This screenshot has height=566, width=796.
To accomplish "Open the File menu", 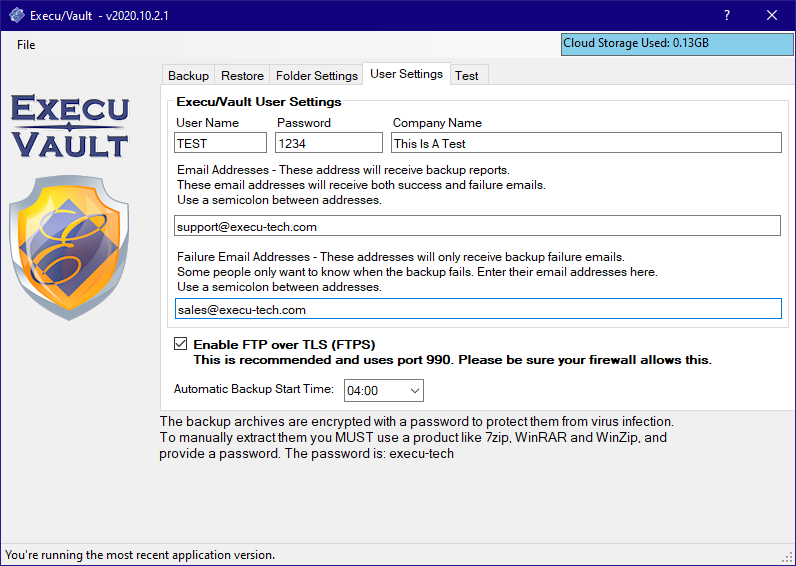I will [26, 45].
